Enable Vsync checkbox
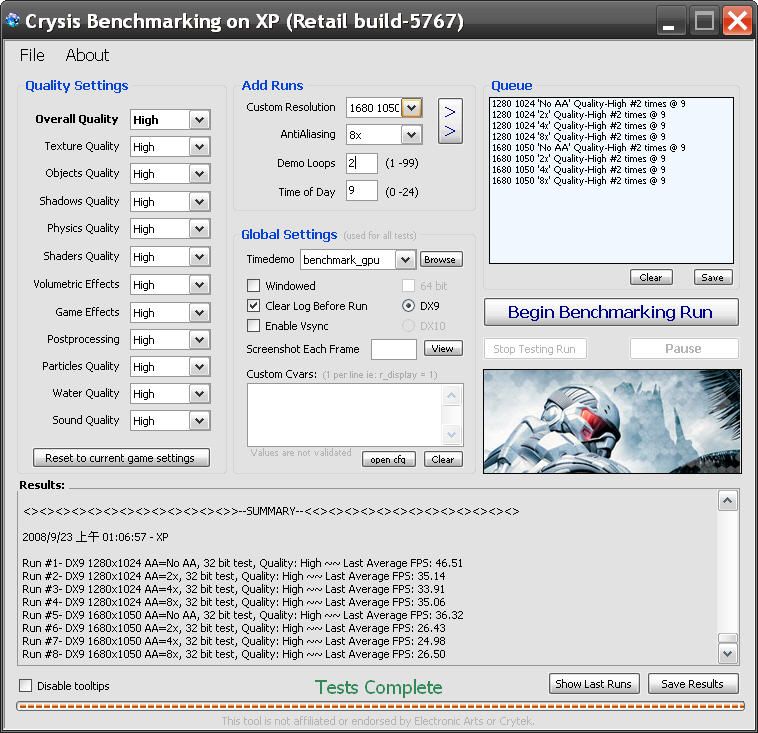Screen dimensions: 758x733 tap(253, 325)
